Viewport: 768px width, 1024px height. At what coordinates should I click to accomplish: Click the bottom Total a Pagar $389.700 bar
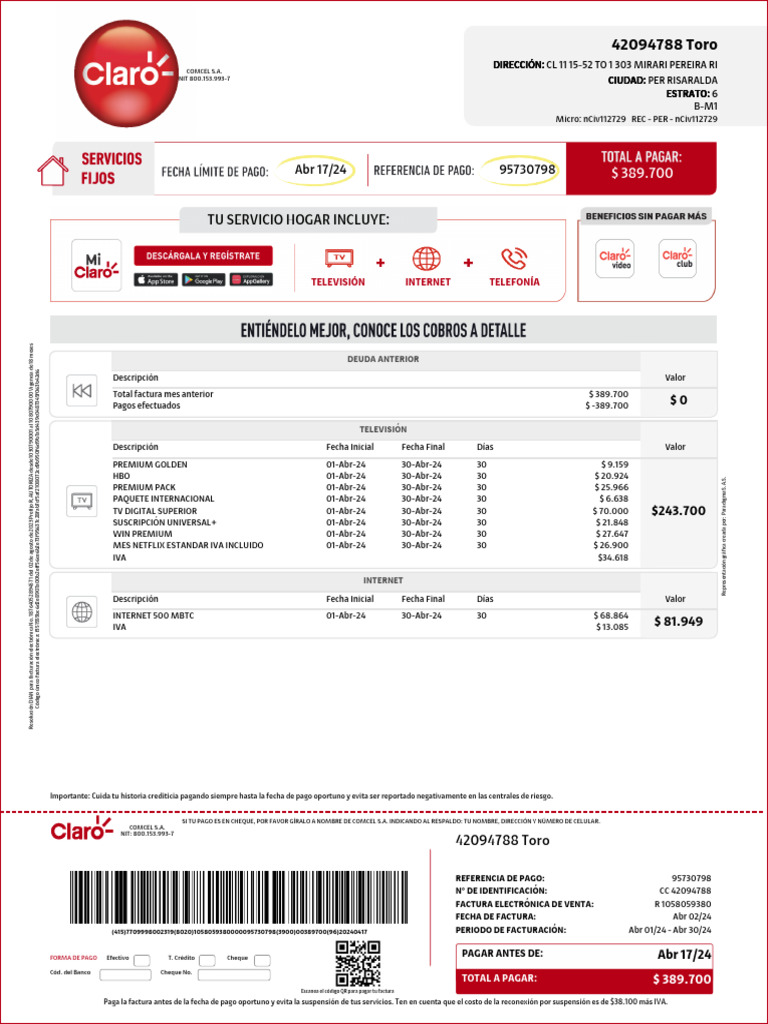point(584,979)
